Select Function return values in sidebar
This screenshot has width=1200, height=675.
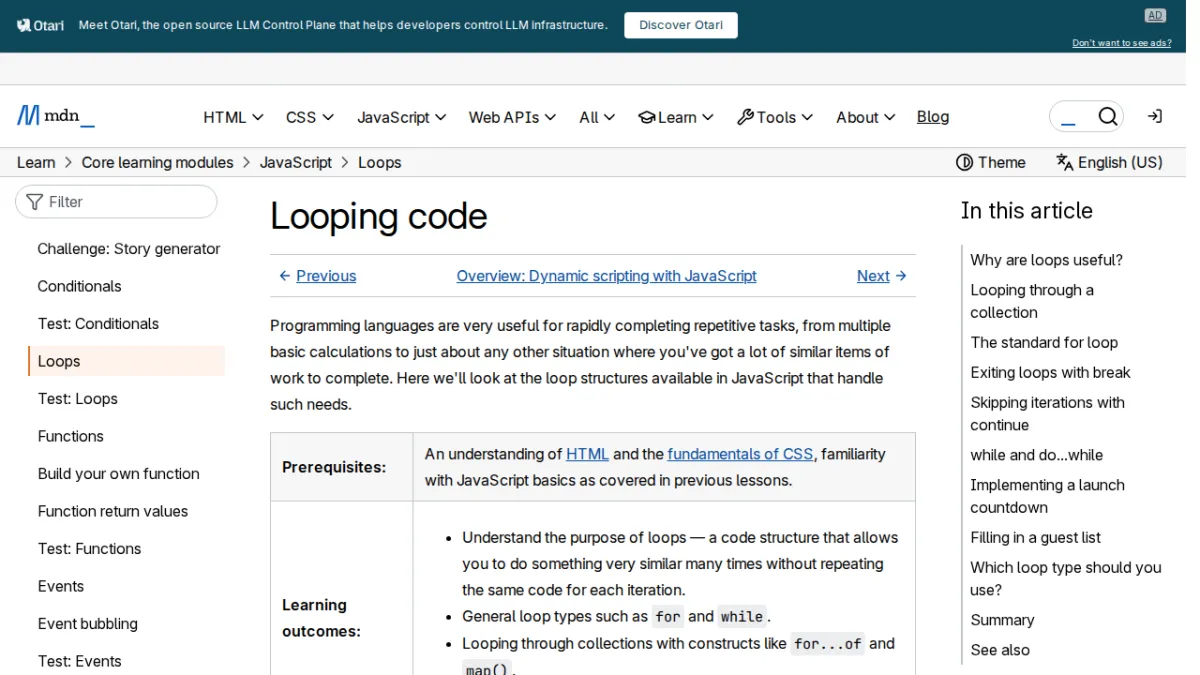(113, 511)
